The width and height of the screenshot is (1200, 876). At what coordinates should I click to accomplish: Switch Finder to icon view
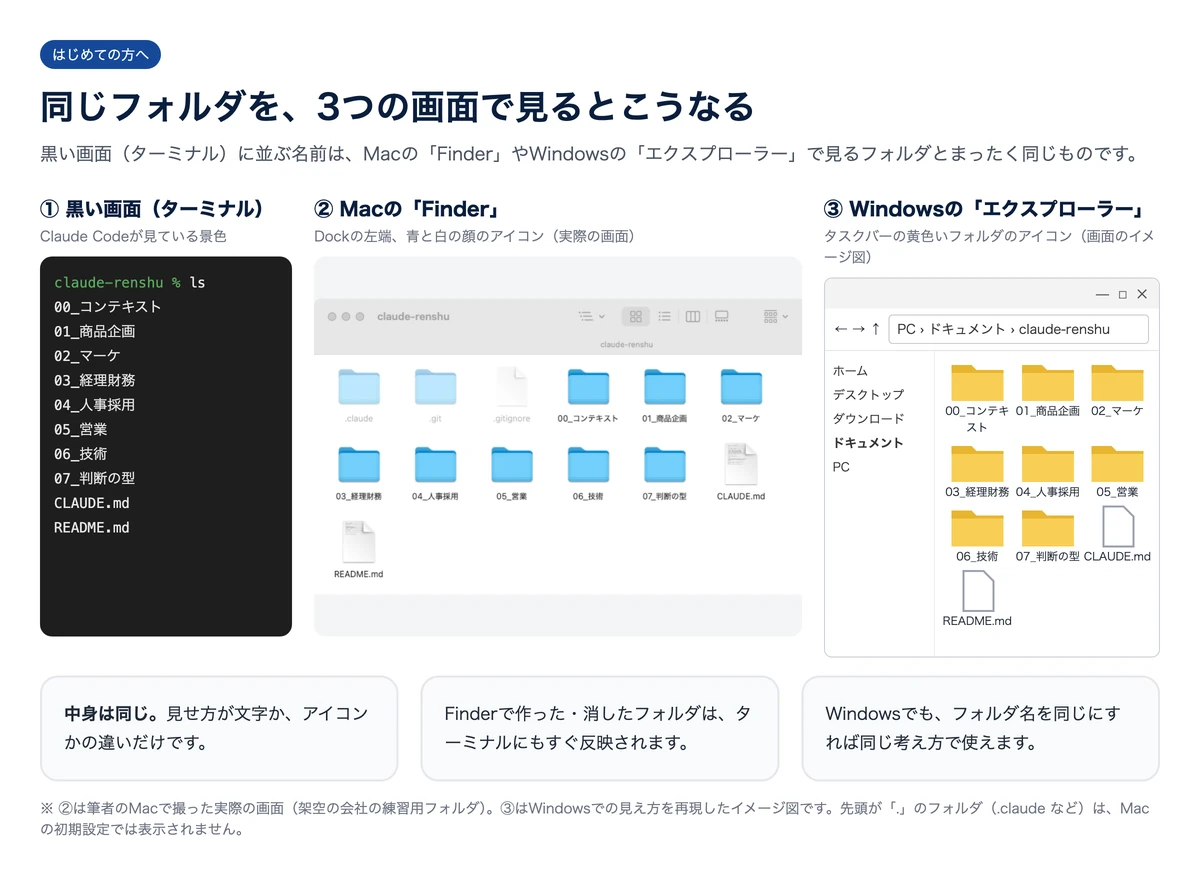point(635,316)
